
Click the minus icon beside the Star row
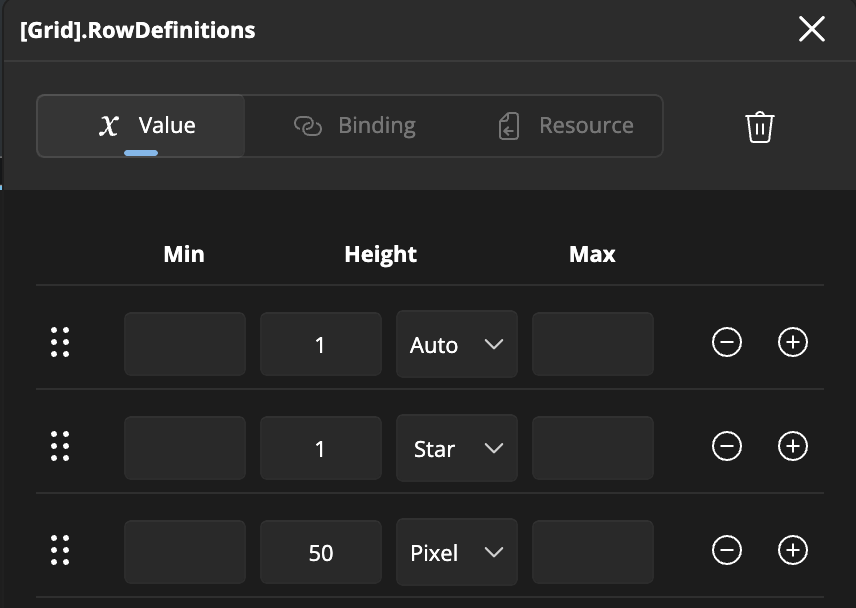pyautogui.click(x=727, y=447)
